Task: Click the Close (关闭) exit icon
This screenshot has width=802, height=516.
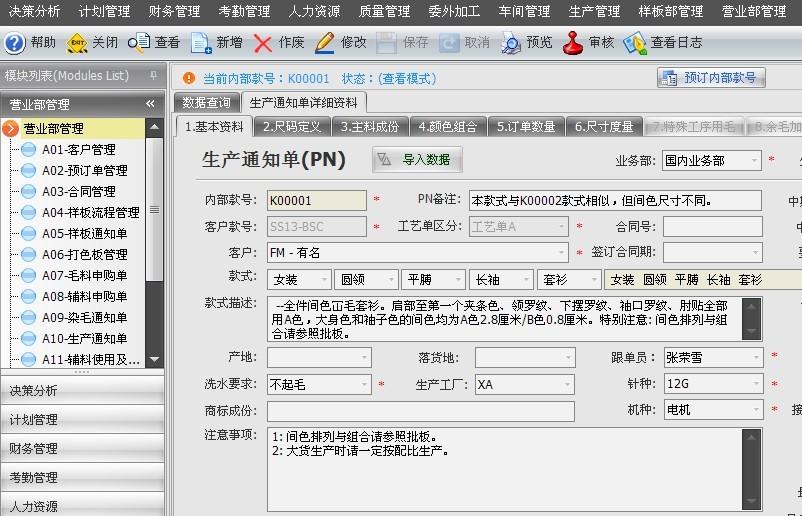Action: pos(76,43)
